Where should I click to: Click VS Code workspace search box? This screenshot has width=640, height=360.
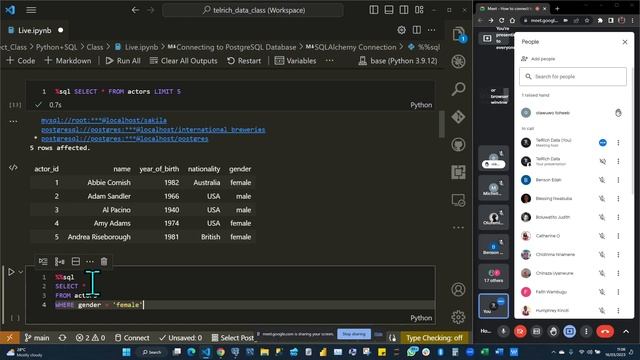pyautogui.click(x=253, y=10)
